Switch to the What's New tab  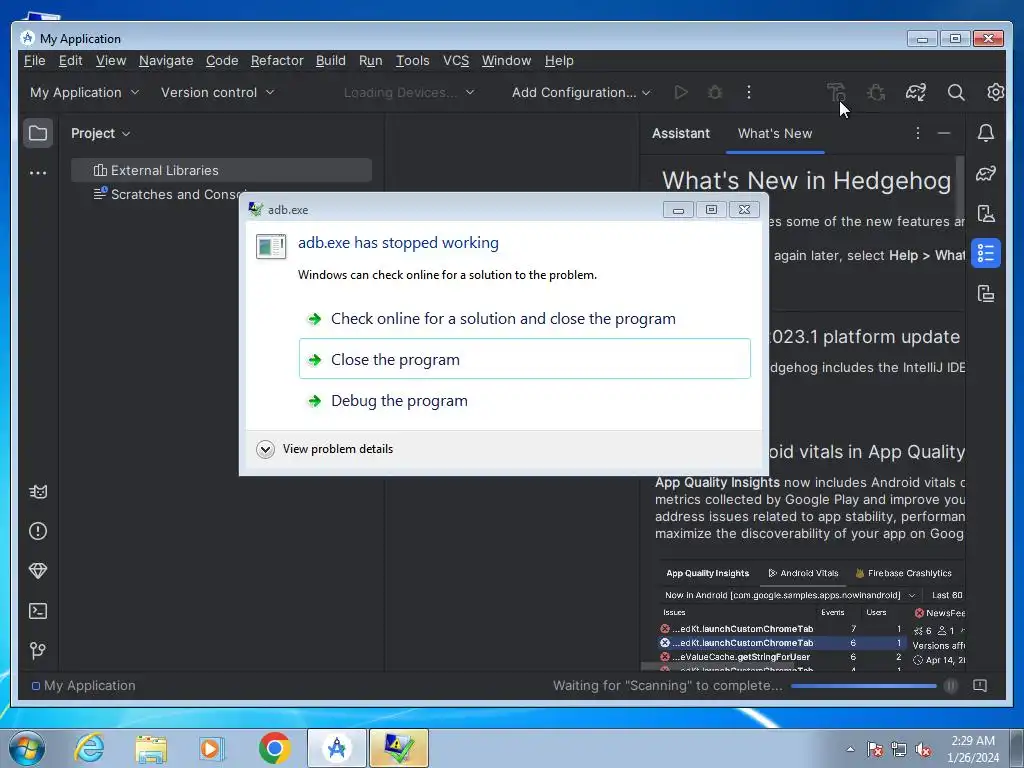click(x=775, y=133)
